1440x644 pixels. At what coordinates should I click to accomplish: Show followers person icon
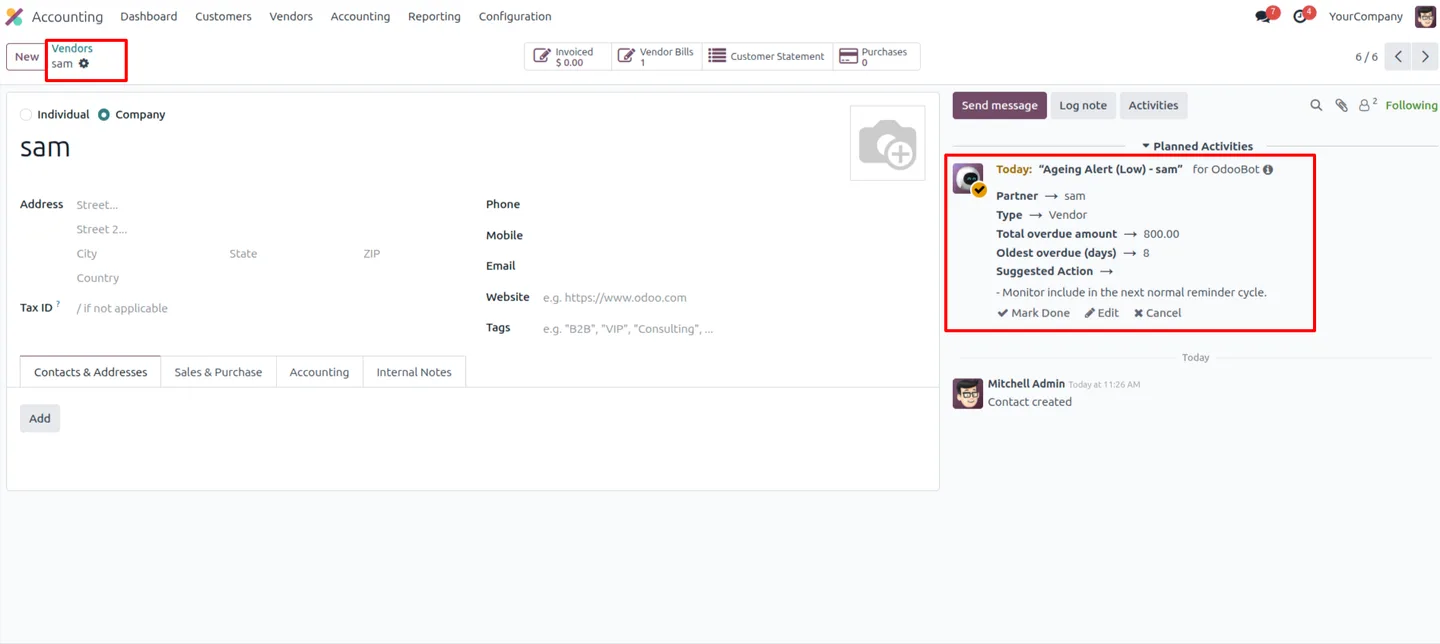pyautogui.click(x=1366, y=105)
